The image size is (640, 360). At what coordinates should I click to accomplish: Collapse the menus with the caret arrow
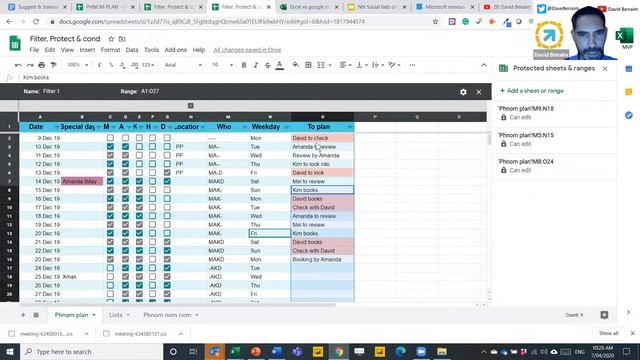tap(484, 65)
